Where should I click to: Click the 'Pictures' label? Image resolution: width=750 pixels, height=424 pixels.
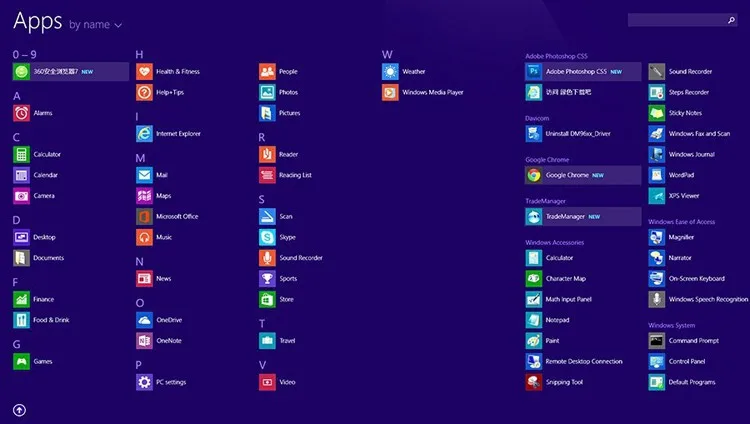point(289,113)
